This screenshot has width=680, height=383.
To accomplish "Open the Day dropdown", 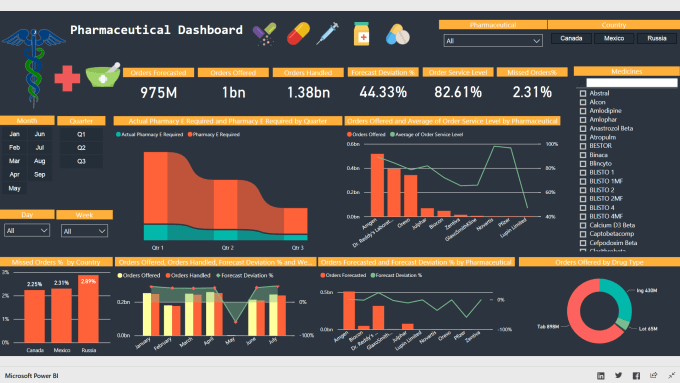I will click(26, 230).
